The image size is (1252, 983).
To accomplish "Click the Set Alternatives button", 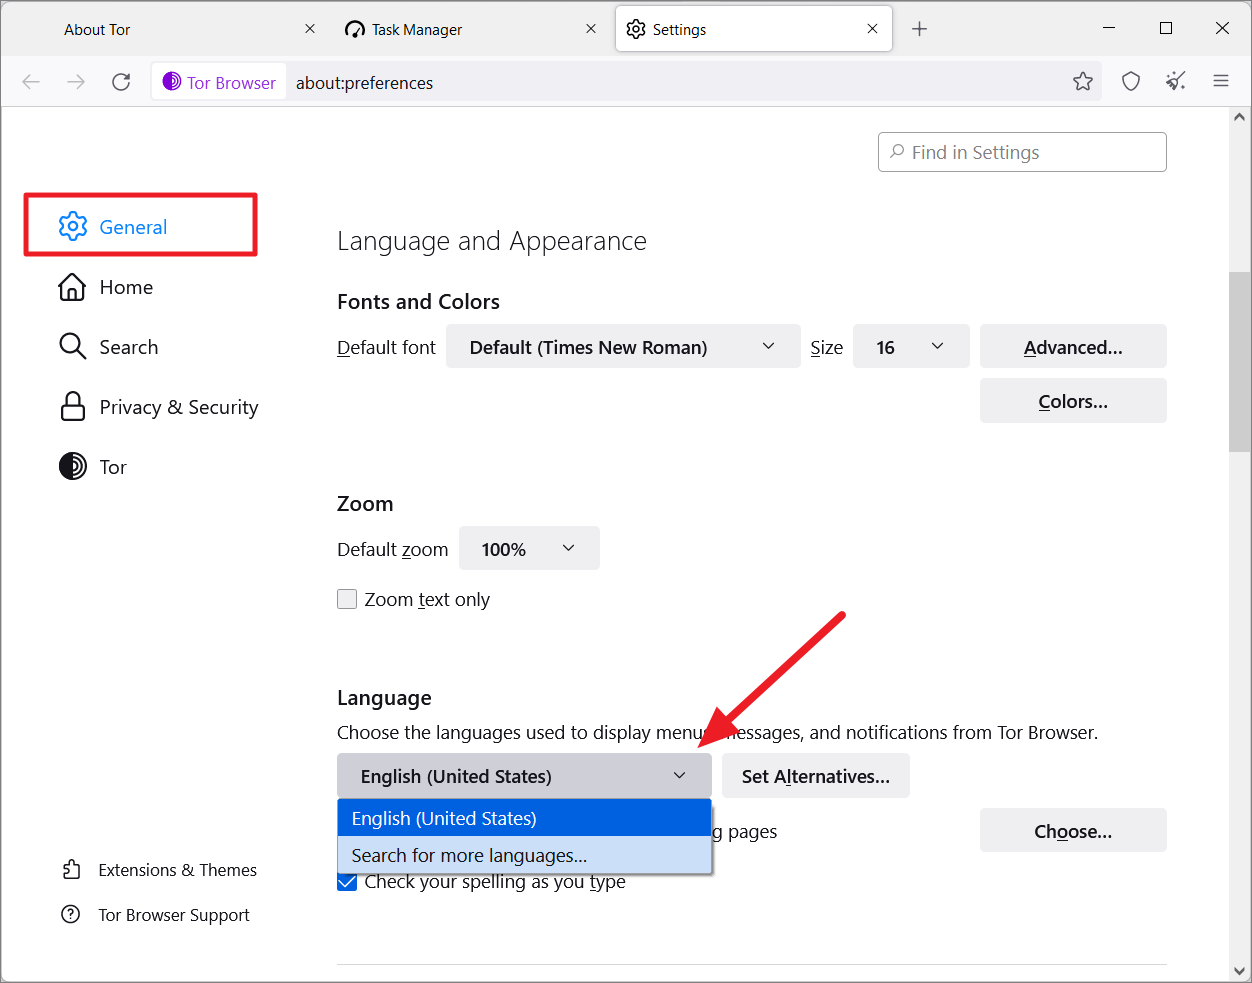I will click(816, 776).
